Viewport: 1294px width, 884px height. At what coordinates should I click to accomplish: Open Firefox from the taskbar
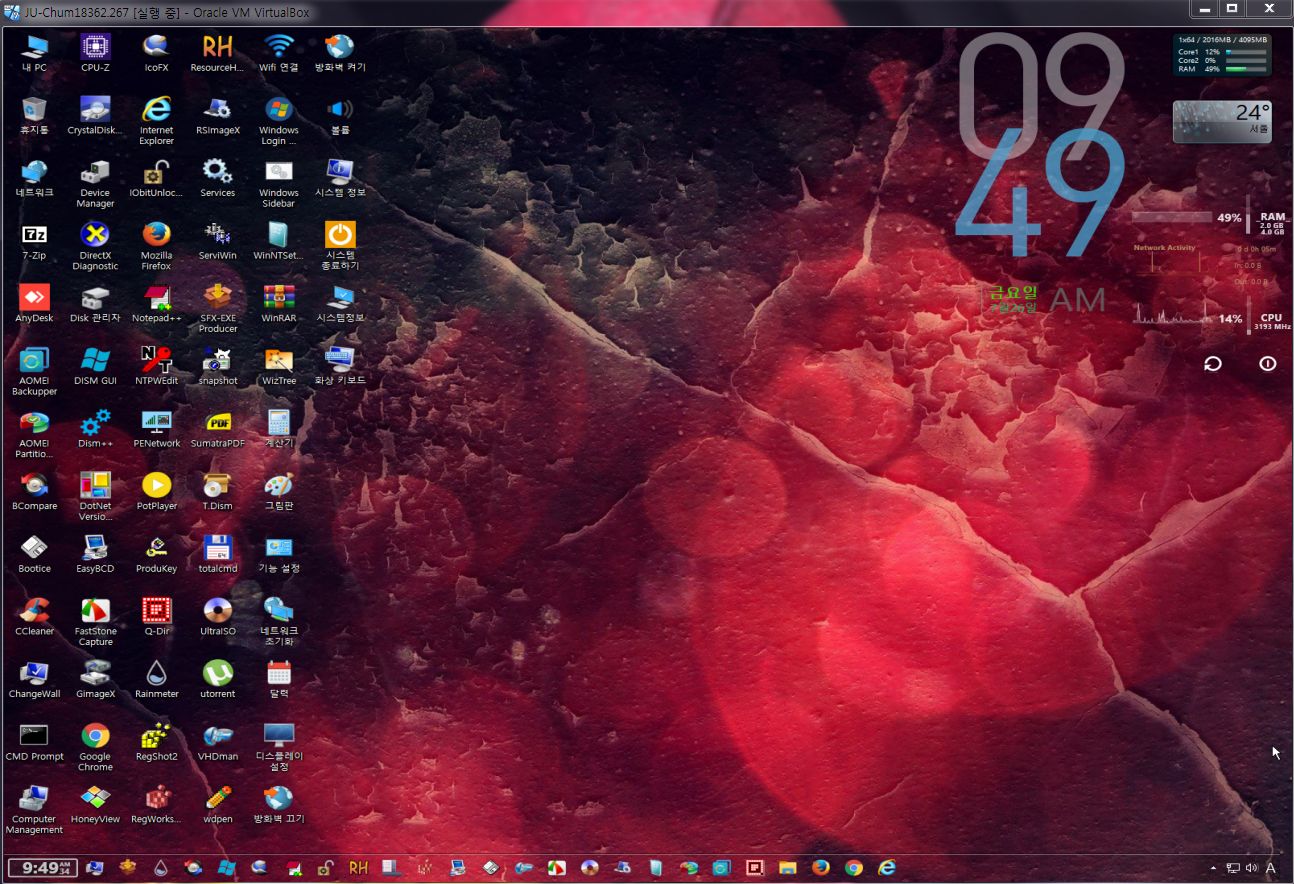[821, 868]
